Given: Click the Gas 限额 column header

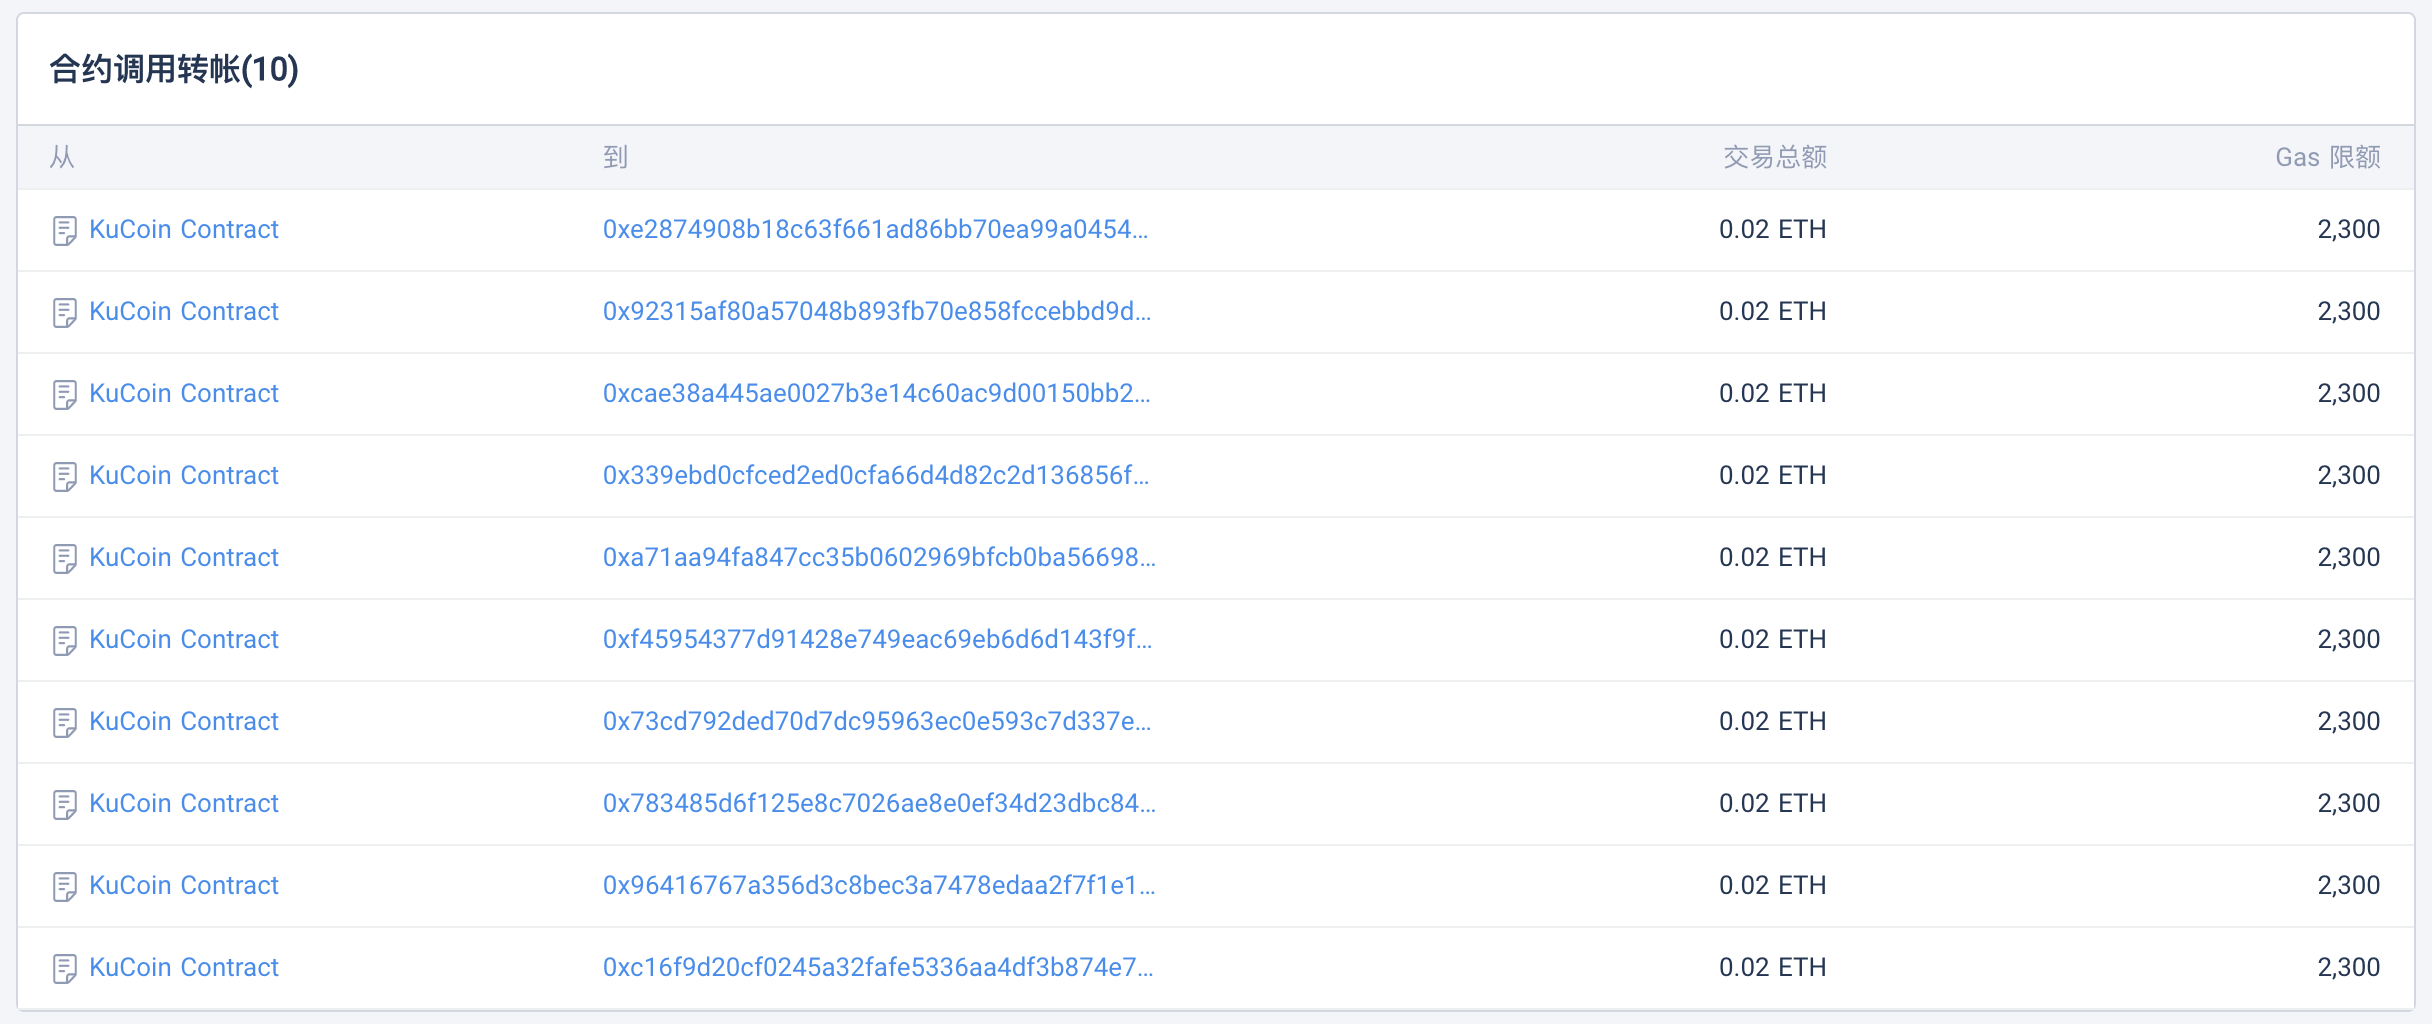Looking at the screenshot, I should [2327, 157].
